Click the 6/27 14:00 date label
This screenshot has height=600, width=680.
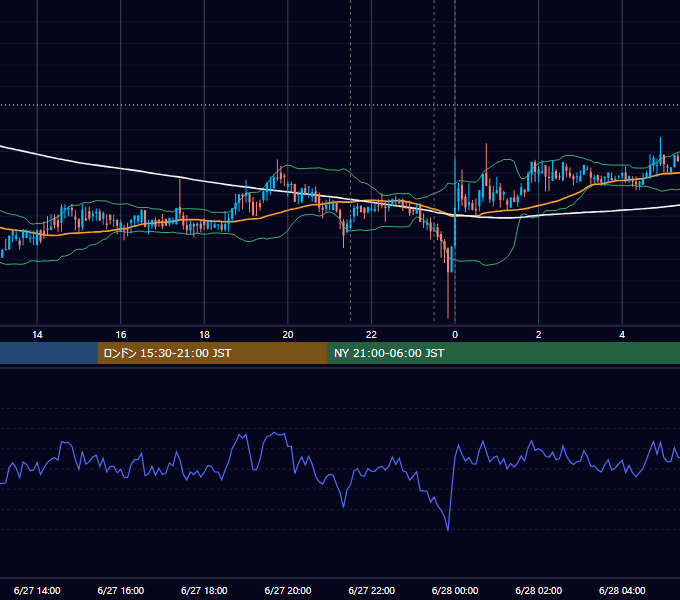click(37, 590)
